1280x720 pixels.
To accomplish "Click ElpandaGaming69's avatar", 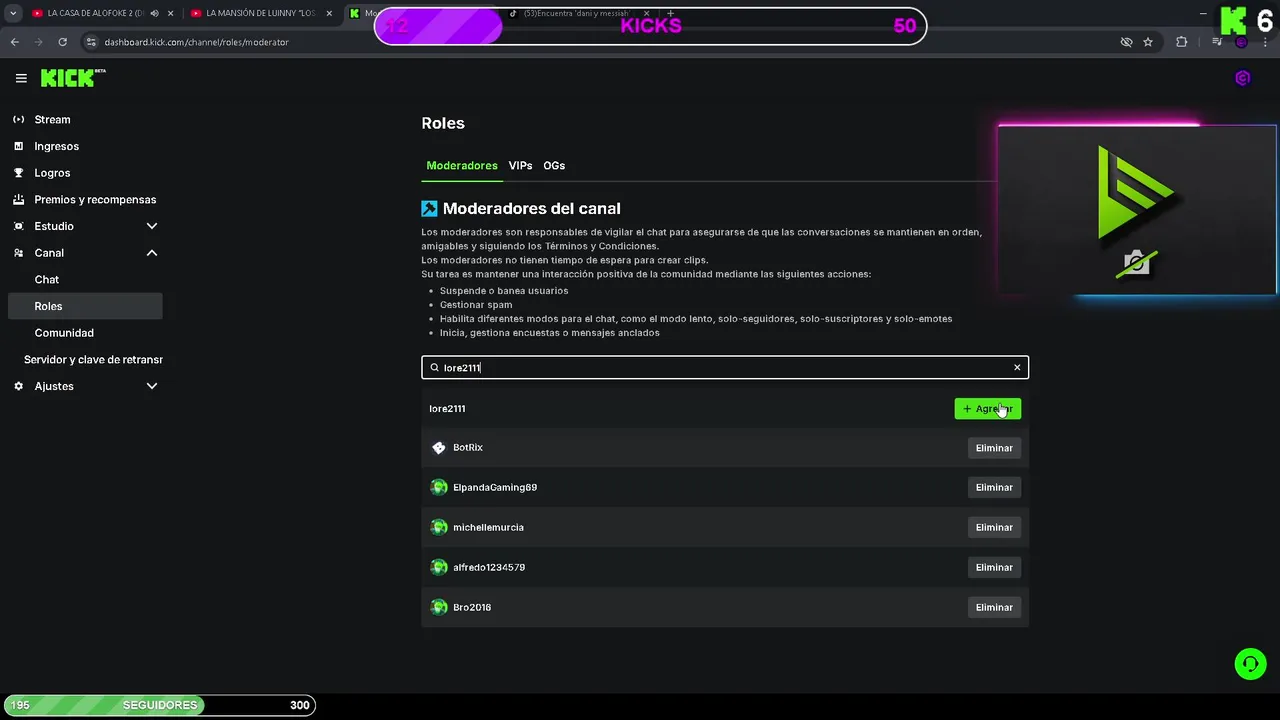I will (x=438, y=488).
